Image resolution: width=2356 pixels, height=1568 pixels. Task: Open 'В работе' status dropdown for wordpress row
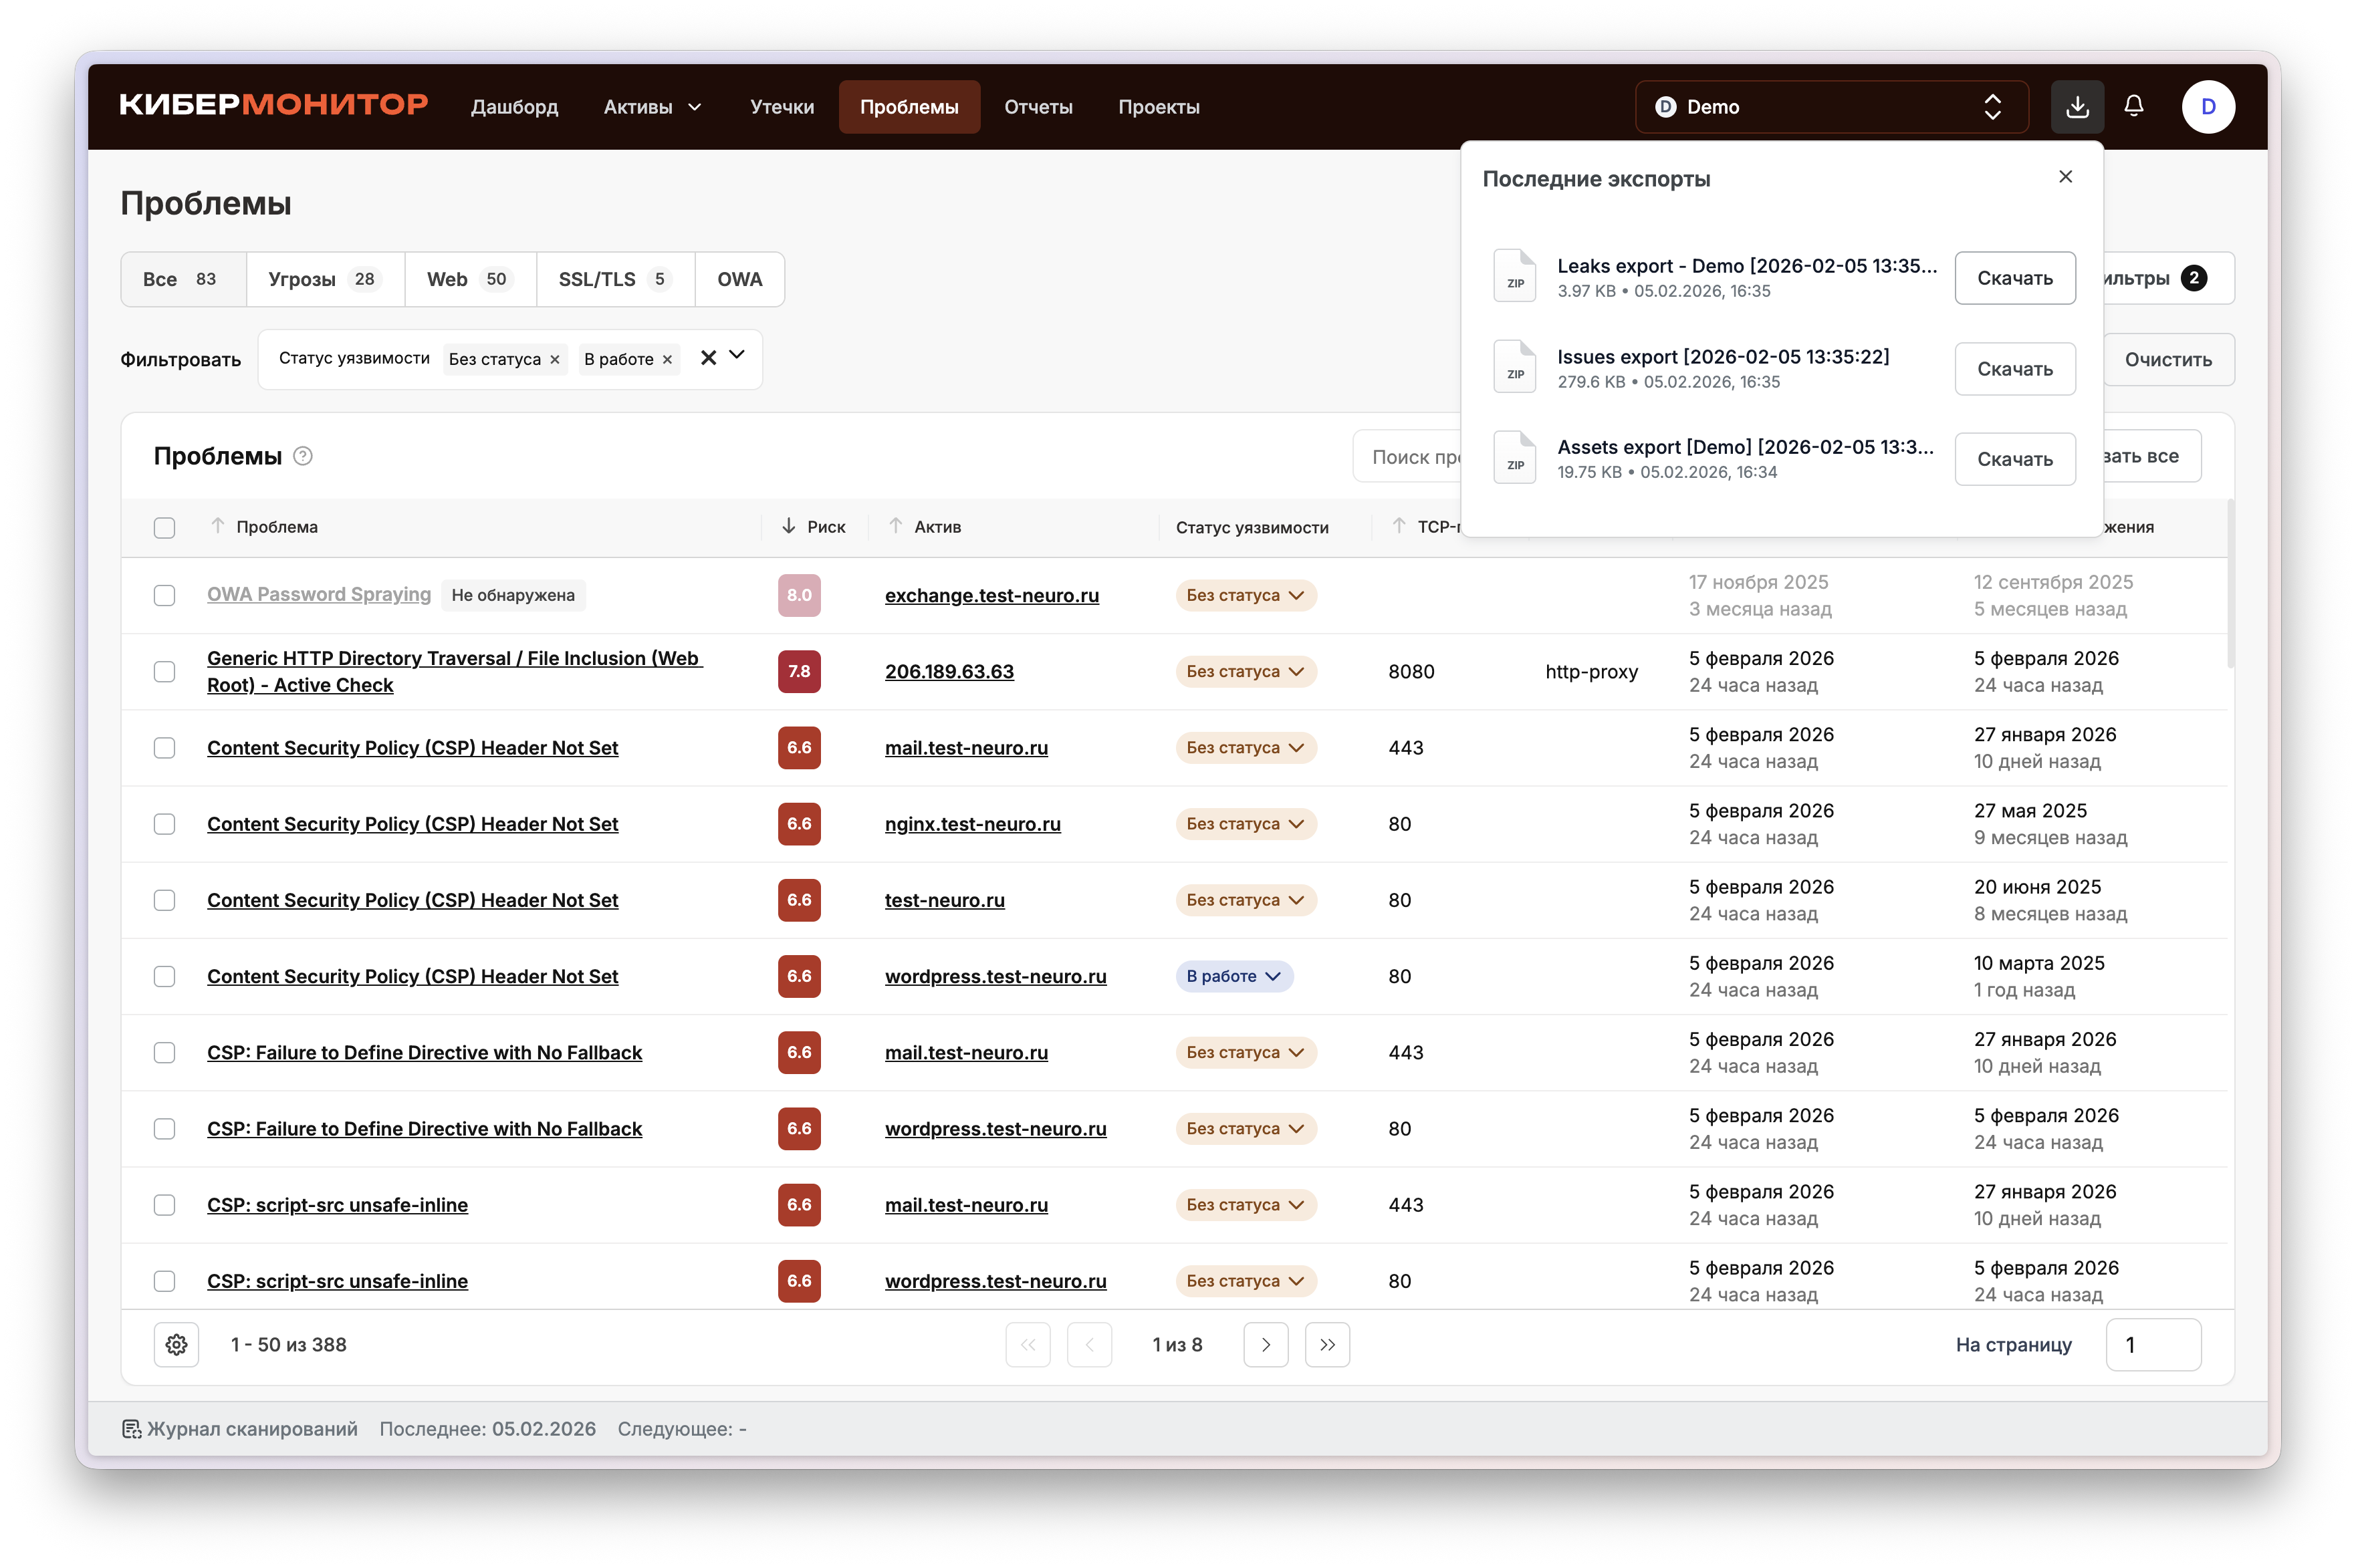(x=1234, y=976)
